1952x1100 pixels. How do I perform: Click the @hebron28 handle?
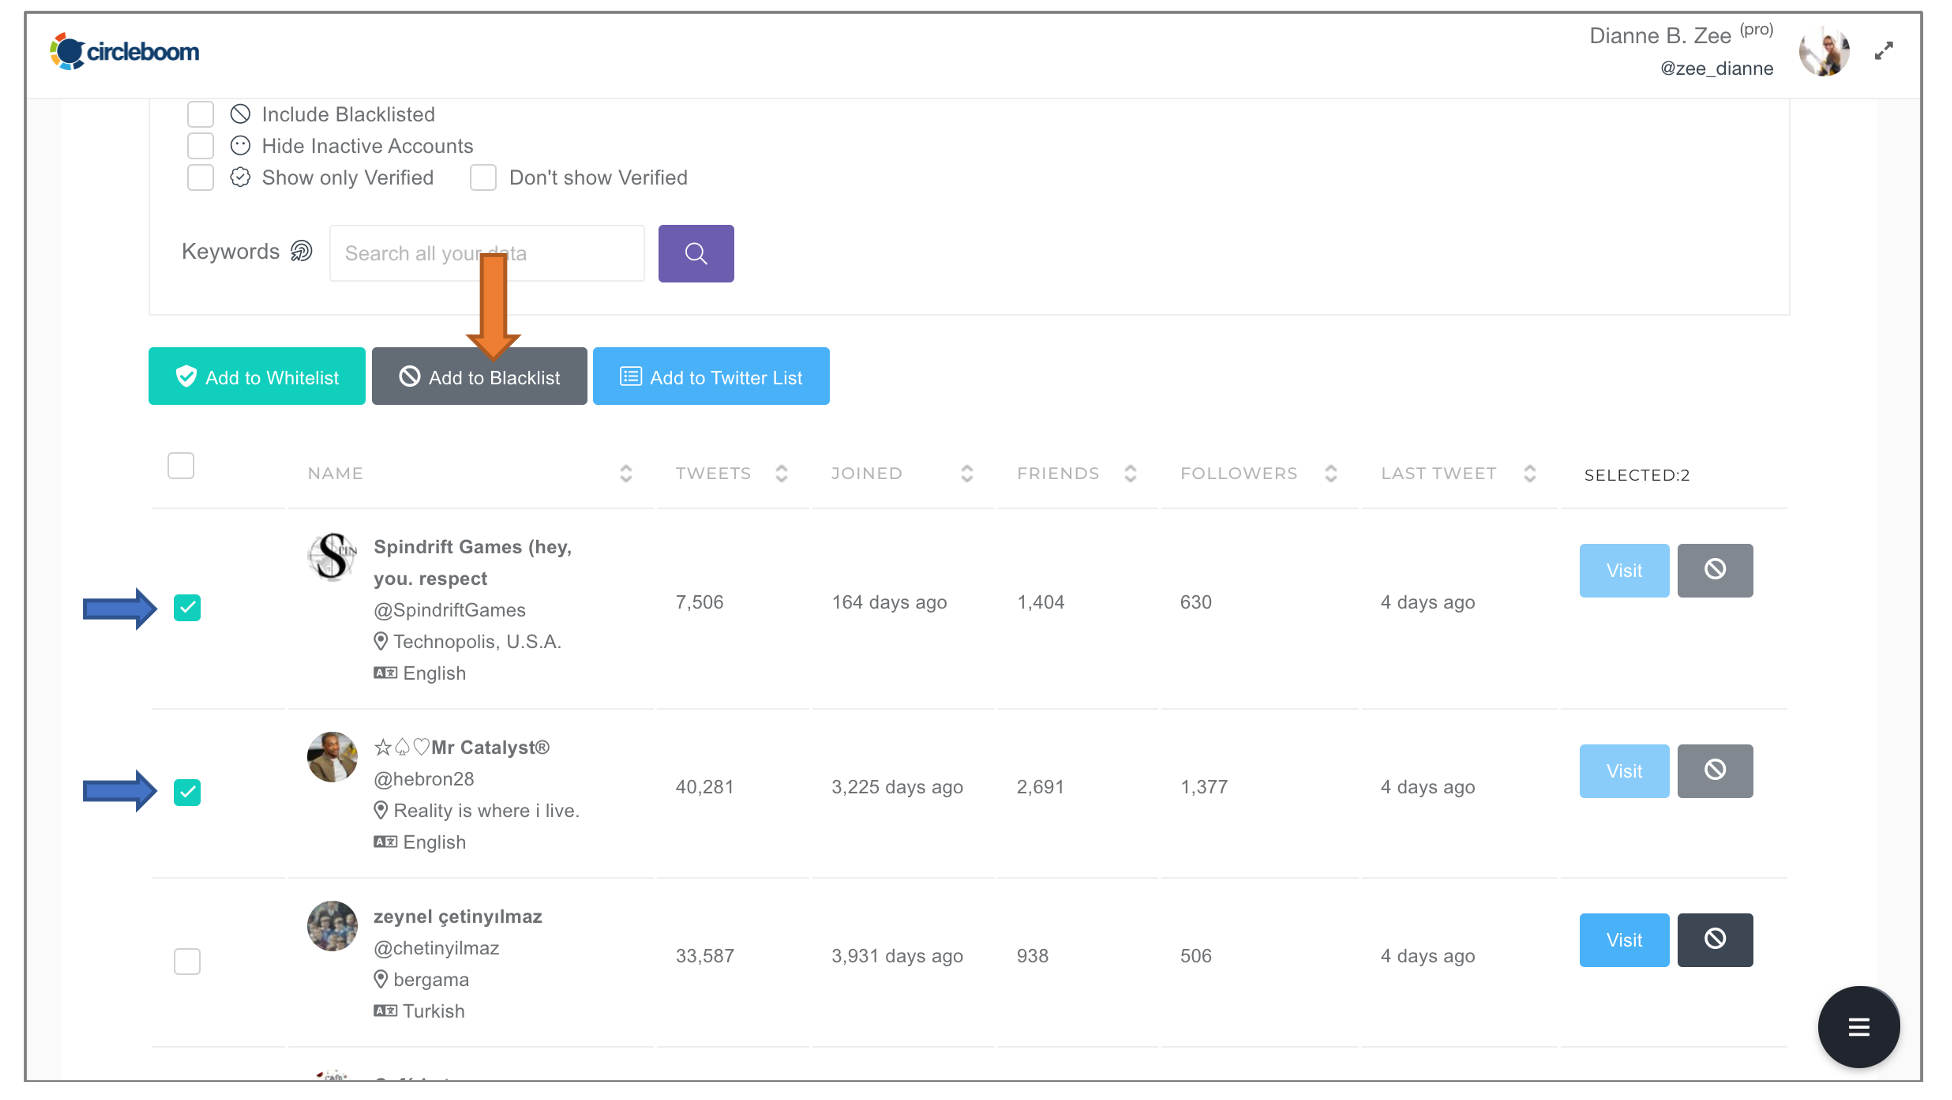pos(424,779)
